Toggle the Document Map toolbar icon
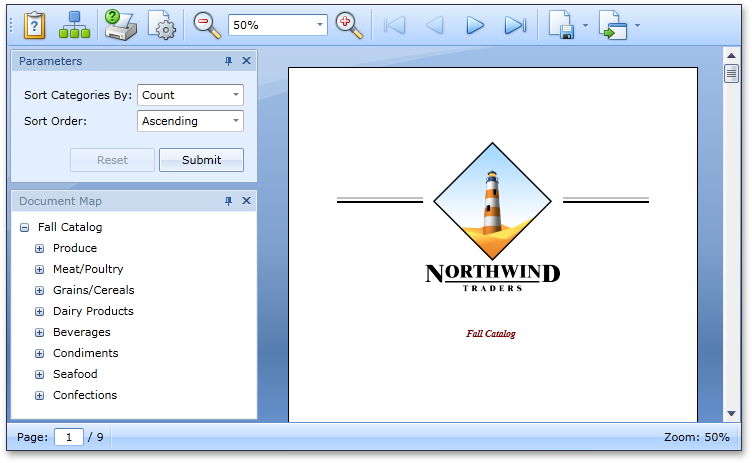 click(x=74, y=25)
